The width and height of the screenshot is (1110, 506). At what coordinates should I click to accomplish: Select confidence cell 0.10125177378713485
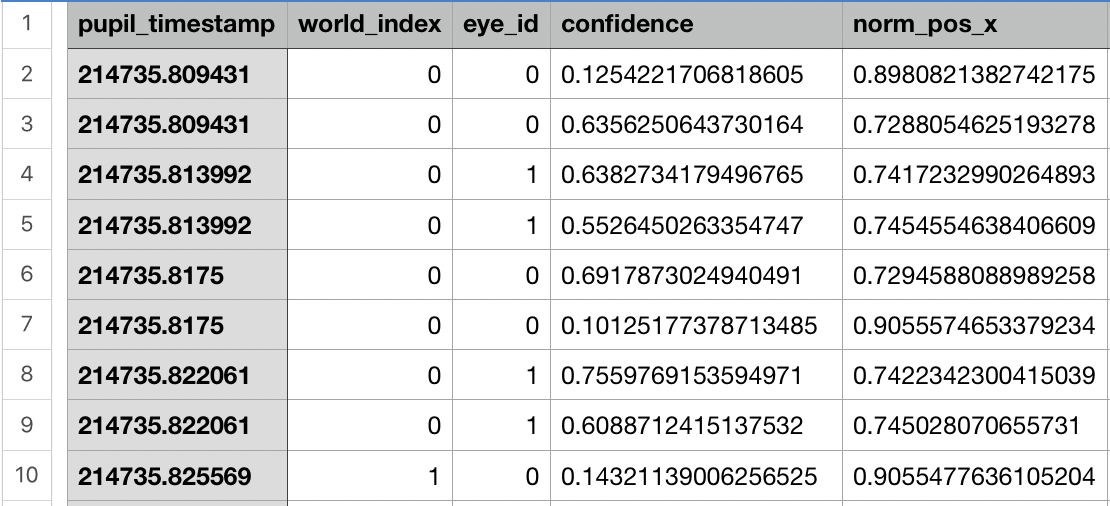(x=696, y=325)
